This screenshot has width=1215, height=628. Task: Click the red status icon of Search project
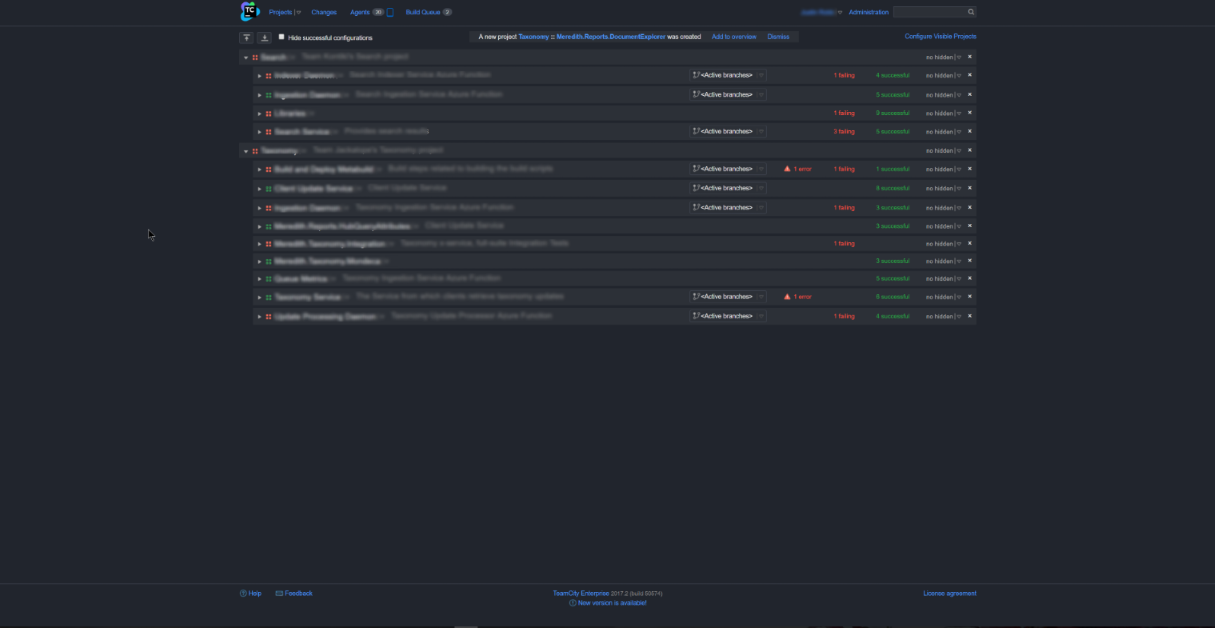pos(255,57)
